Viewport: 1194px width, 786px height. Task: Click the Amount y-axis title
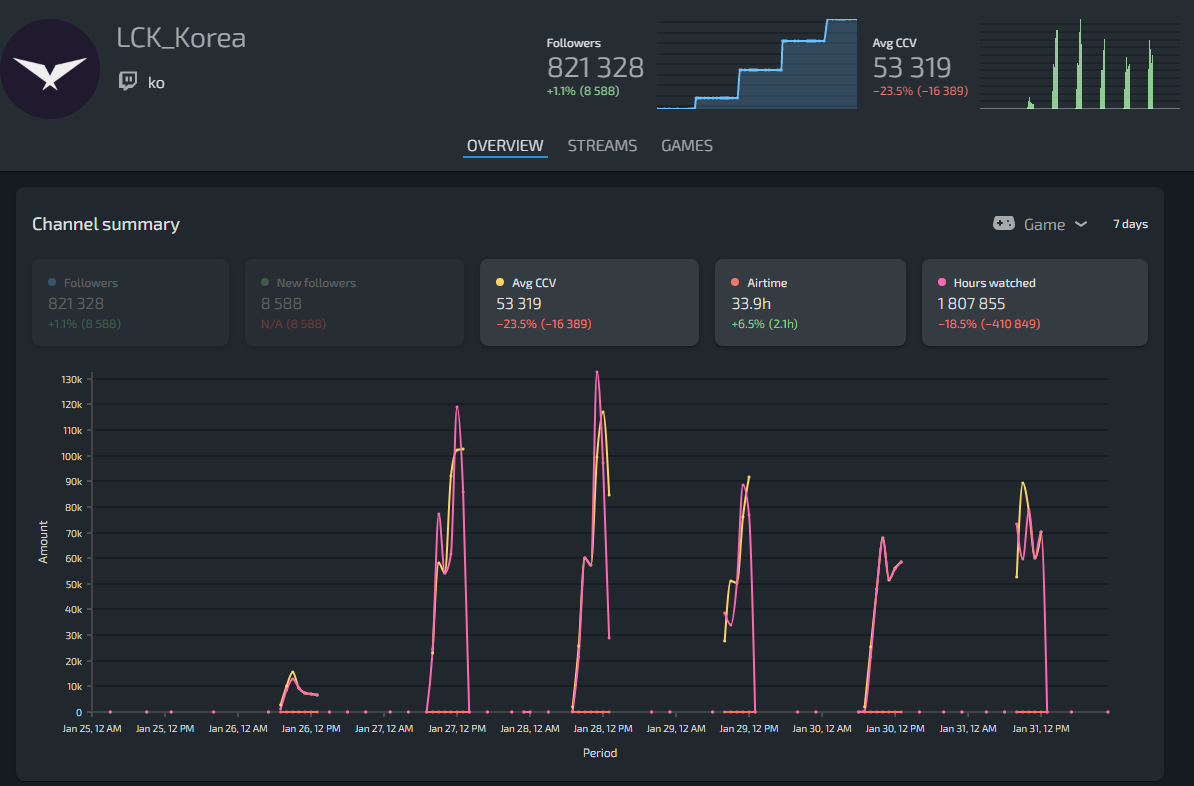click(43, 542)
